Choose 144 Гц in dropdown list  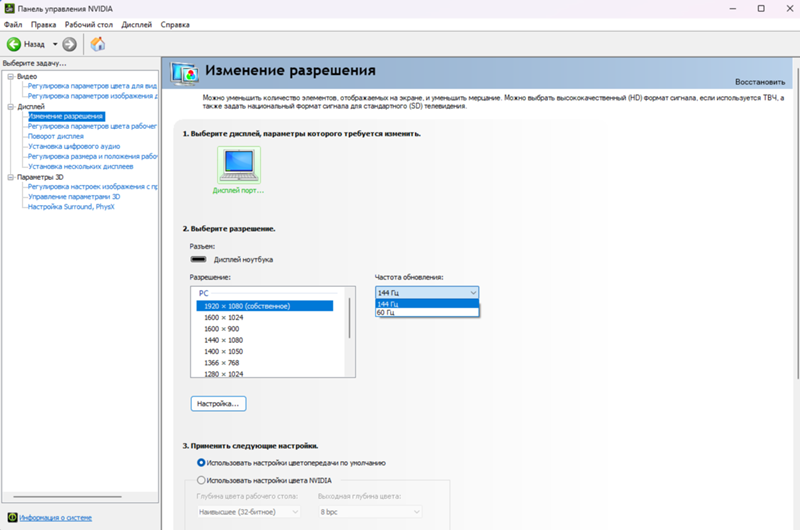(x=427, y=304)
